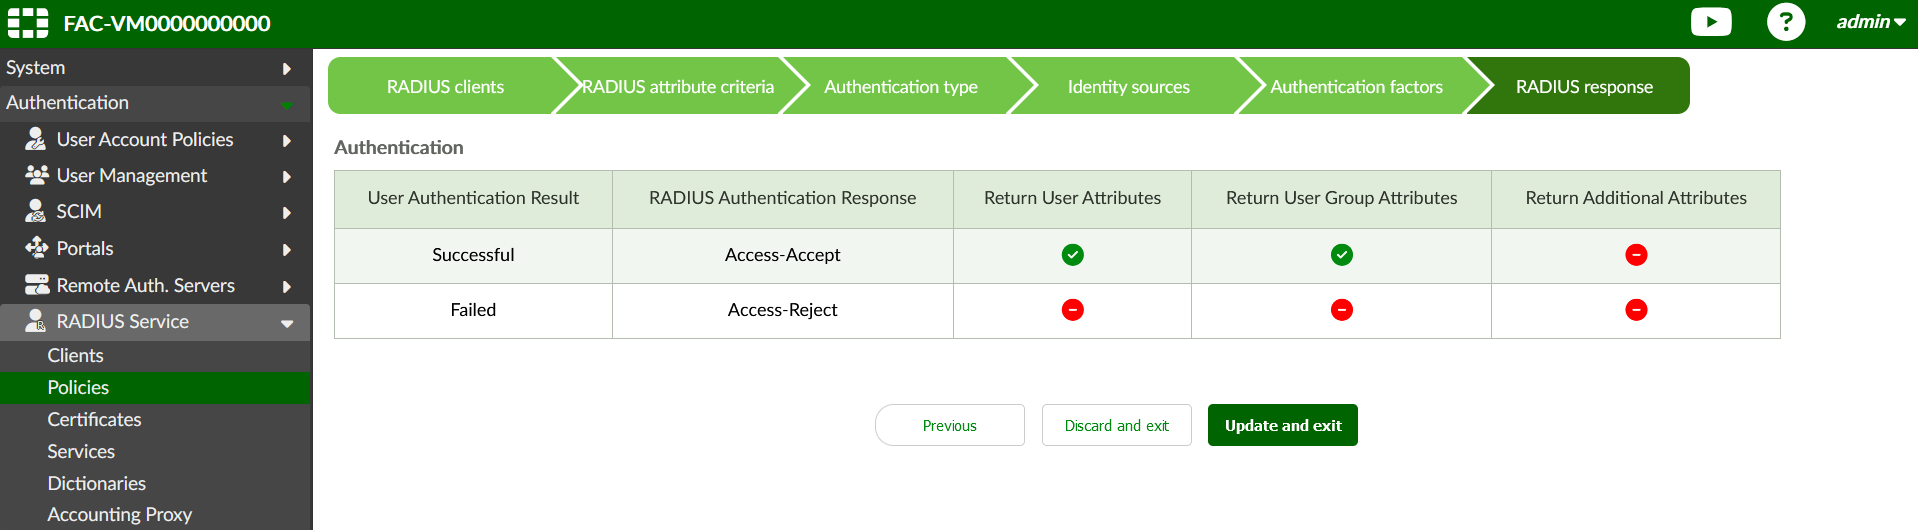Click Update and exit button
The height and width of the screenshot is (530, 1918).
coord(1282,425)
